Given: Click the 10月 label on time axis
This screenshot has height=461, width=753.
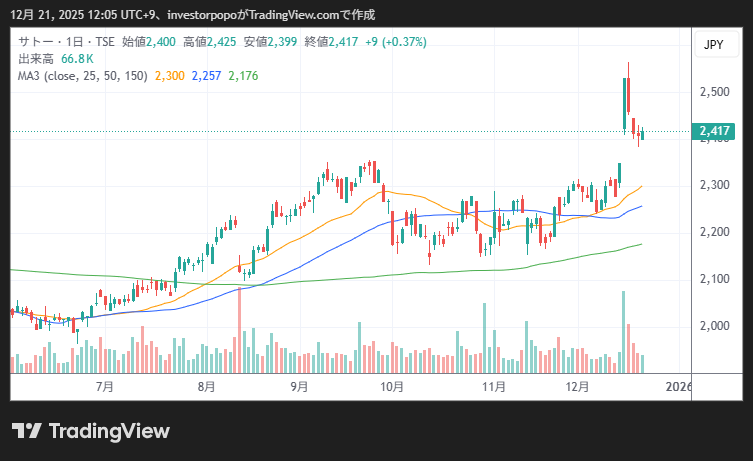Looking at the screenshot, I should (x=391, y=386).
